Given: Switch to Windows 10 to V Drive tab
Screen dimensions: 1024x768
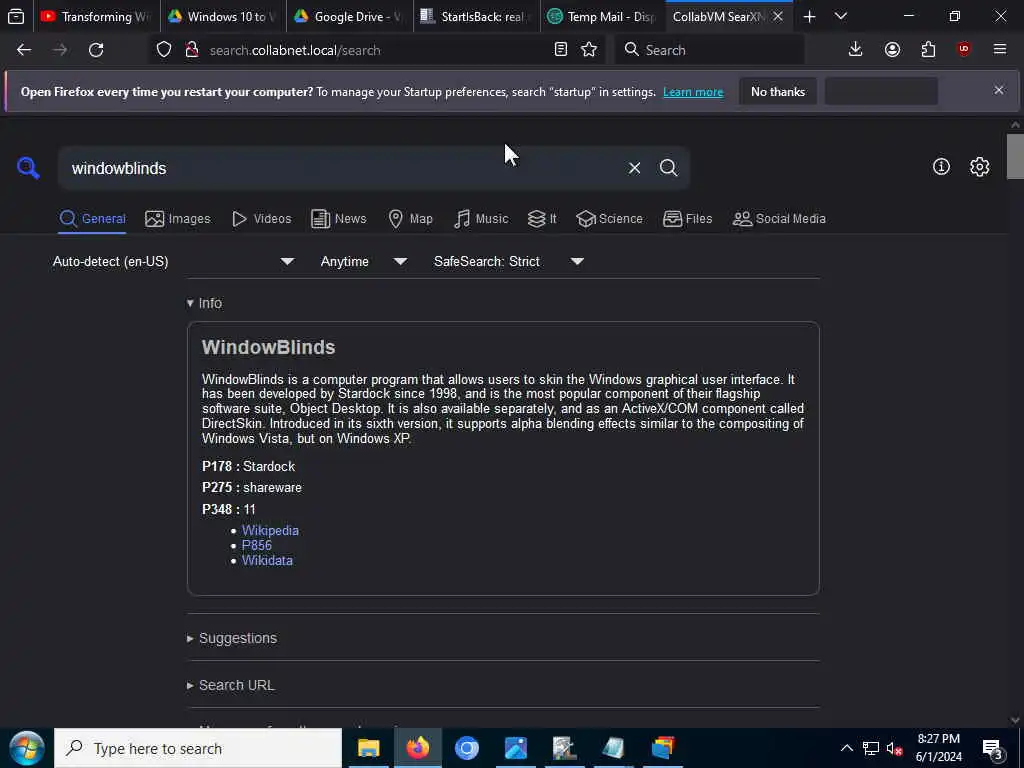Looking at the screenshot, I should (223, 16).
